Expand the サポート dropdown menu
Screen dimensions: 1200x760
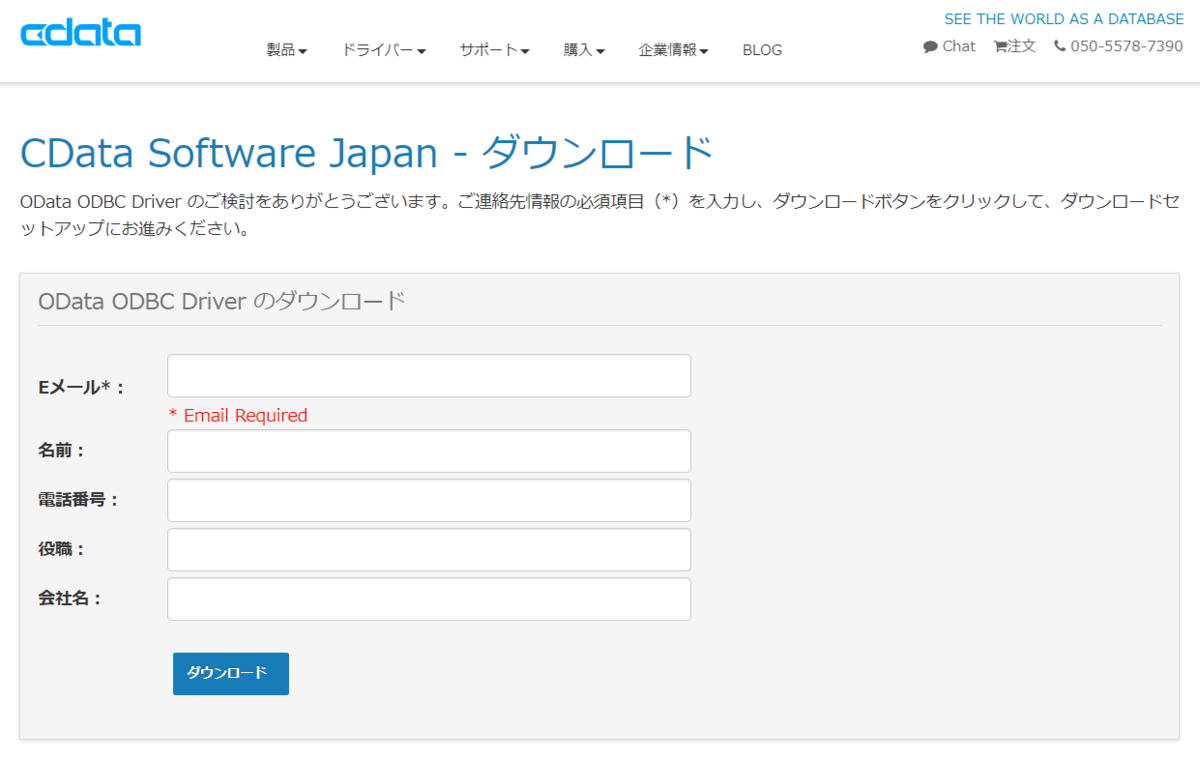coord(495,50)
